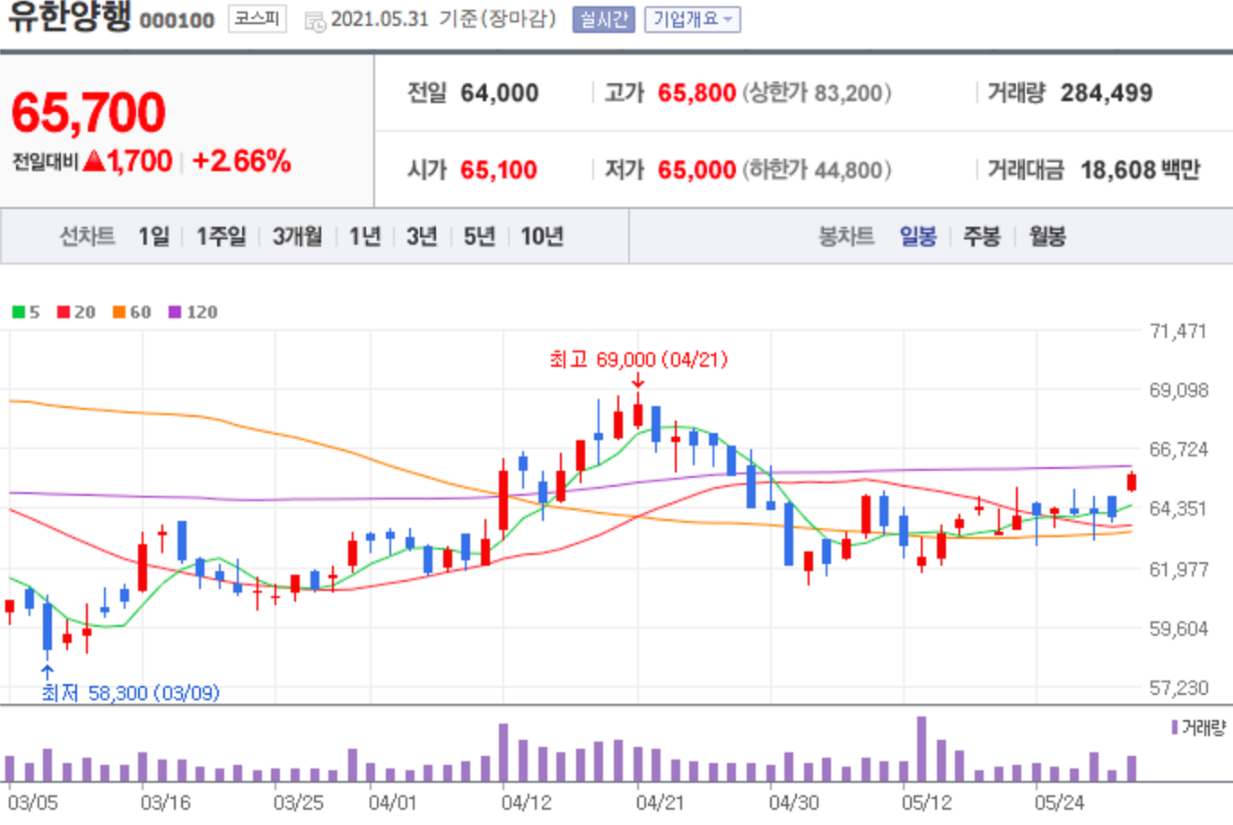The height and width of the screenshot is (825, 1233).
Task: Click the 2021.05.31 기준(장마감) date text
Action: [x=443, y=20]
